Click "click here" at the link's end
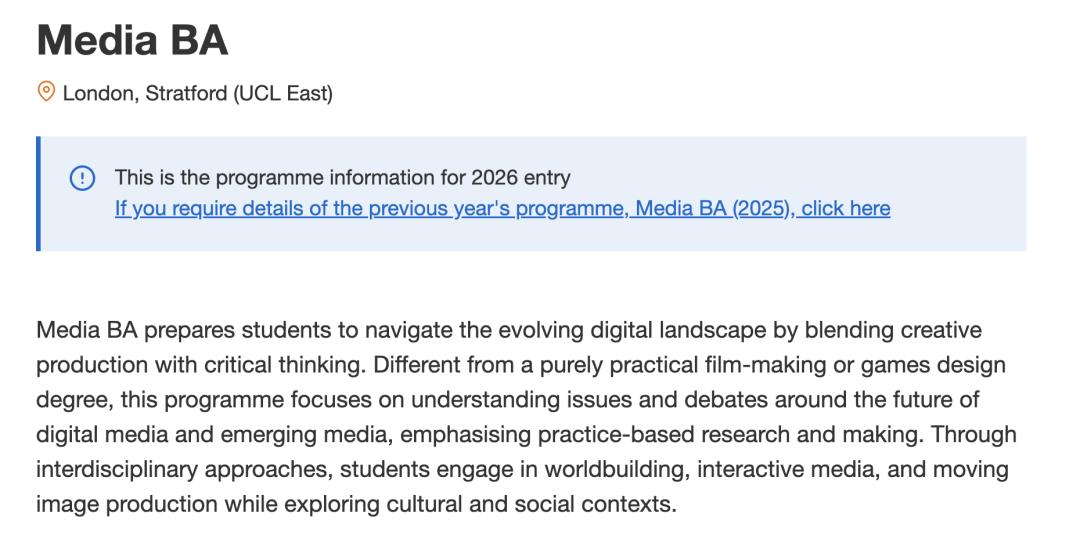The height and width of the screenshot is (535, 1080). [x=846, y=208]
